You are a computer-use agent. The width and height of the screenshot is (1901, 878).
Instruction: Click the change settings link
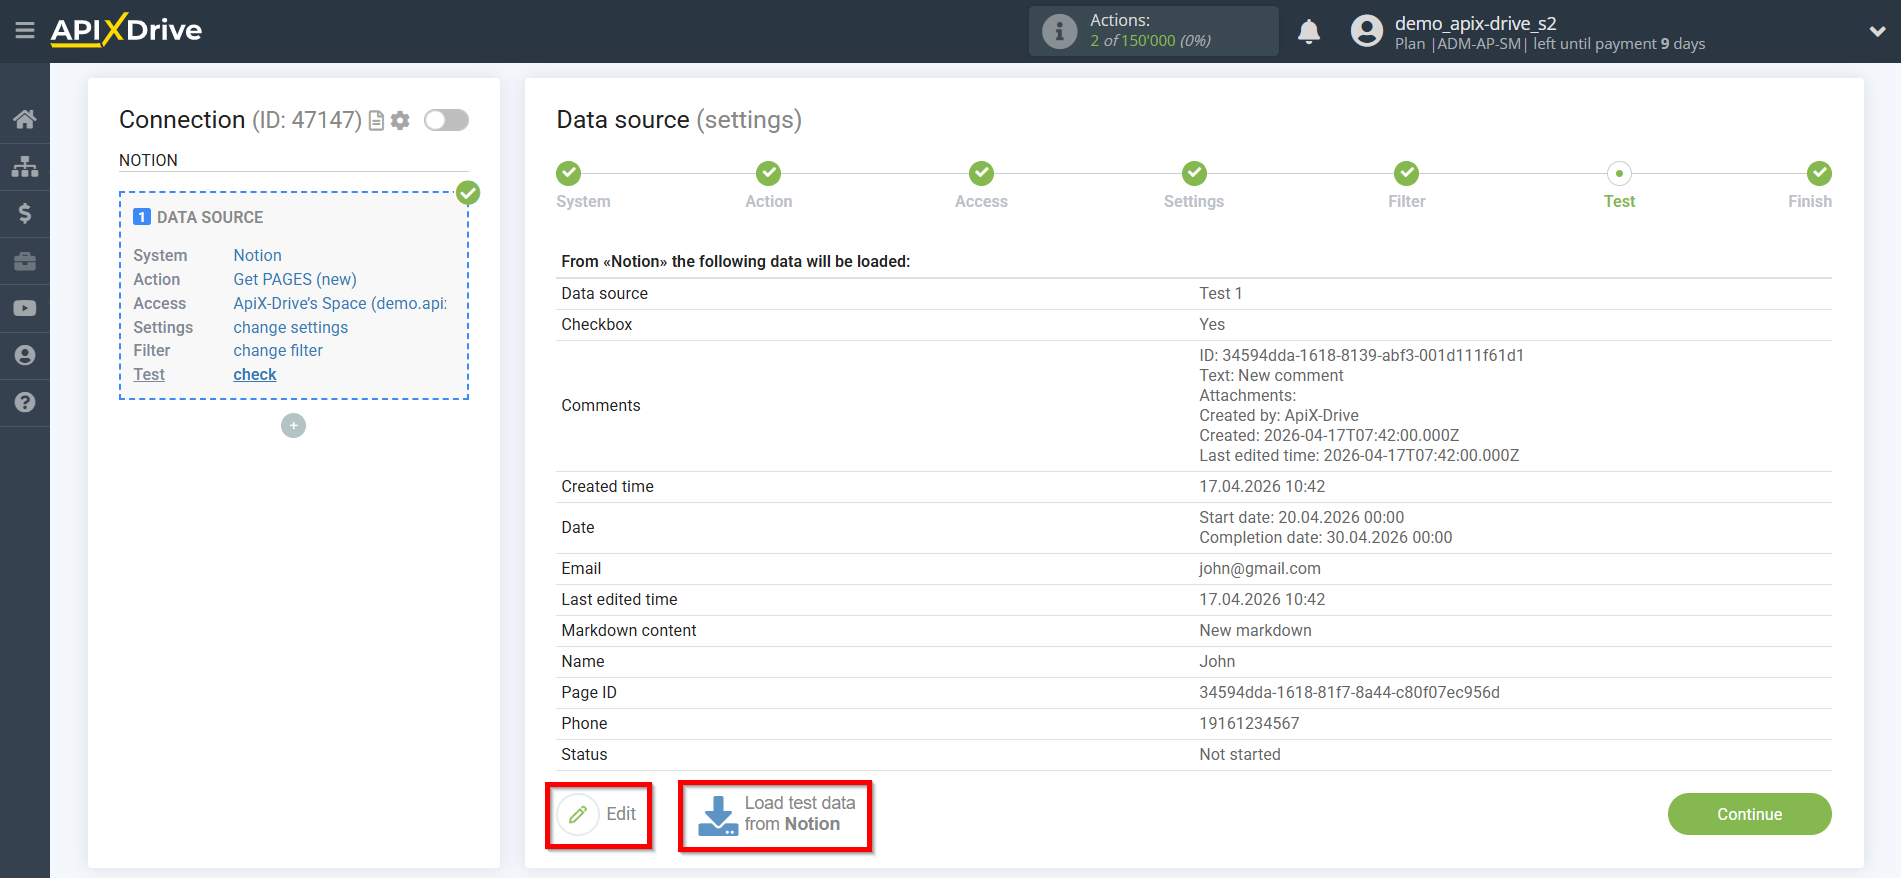tap(291, 328)
